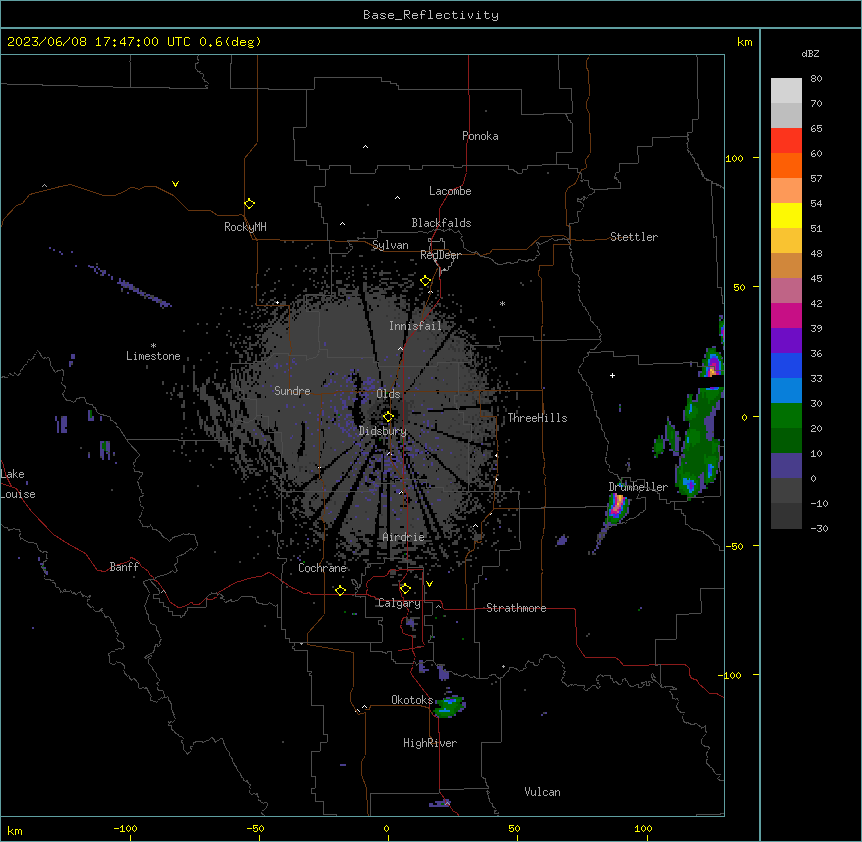Select the red swatch in dBZ legend
The width and height of the screenshot is (862, 842).
[786, 140]
